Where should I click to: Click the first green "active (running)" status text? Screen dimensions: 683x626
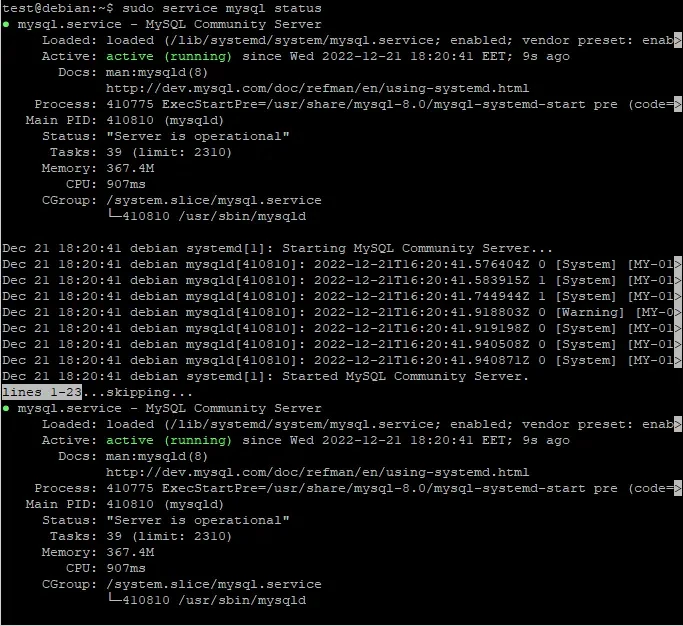169,56
